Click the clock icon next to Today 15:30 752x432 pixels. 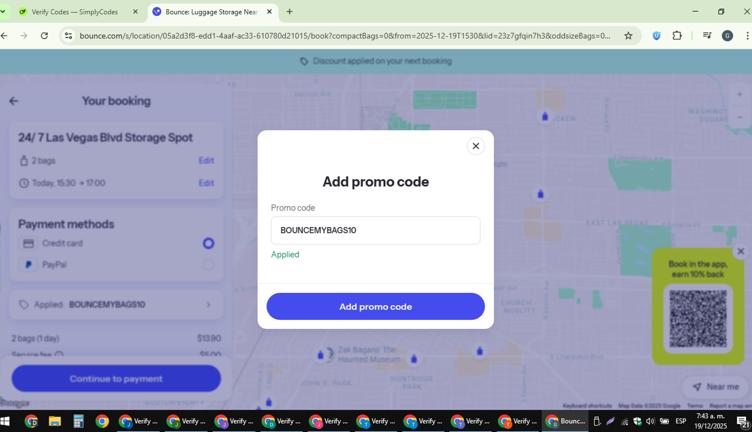coord(24,183)
